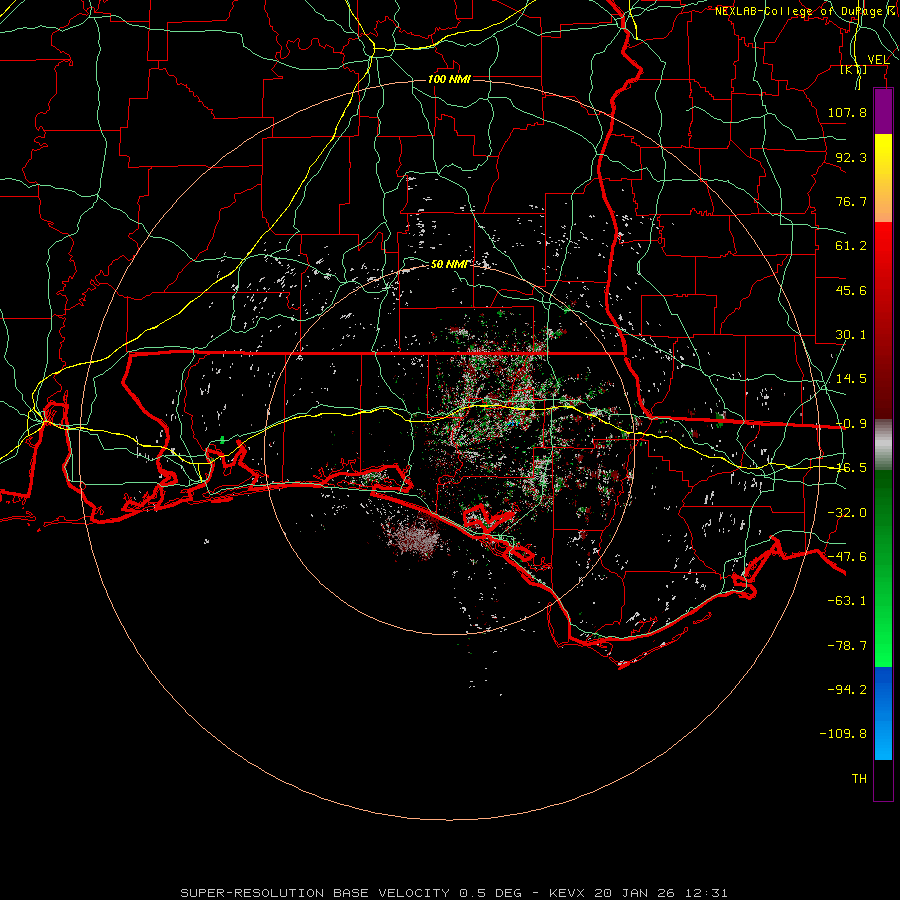
Task: Click the "50 NMI" range ring label
Action: (x=449, y=264)
